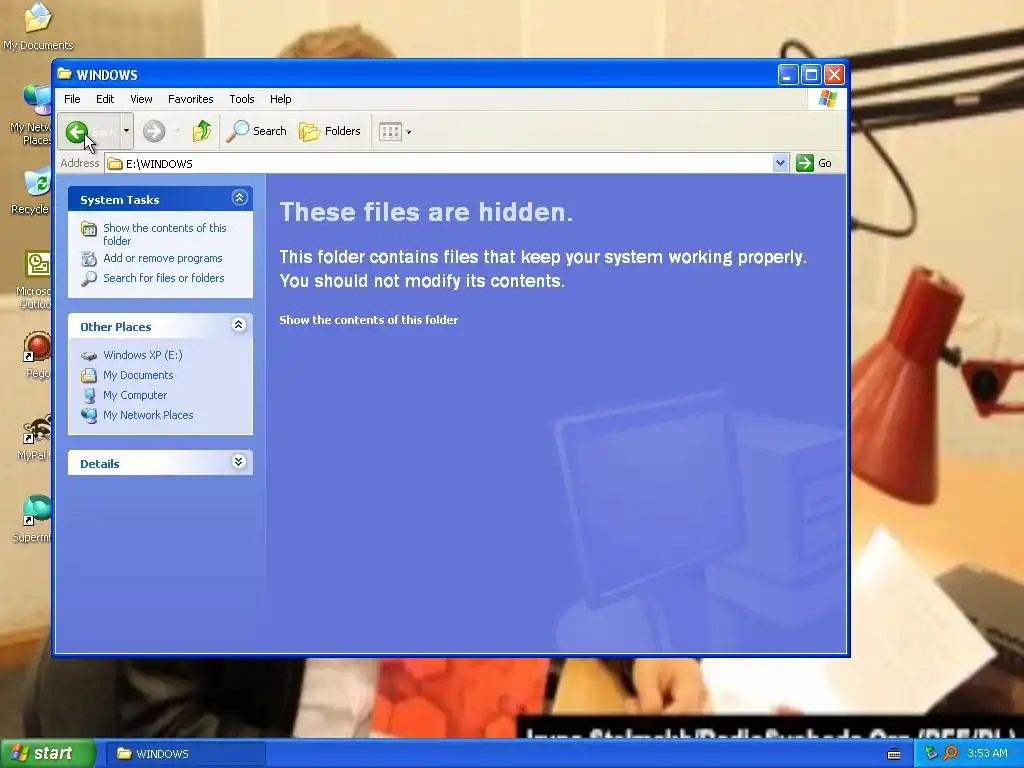Expand the Details panel

tap(239, 462)
